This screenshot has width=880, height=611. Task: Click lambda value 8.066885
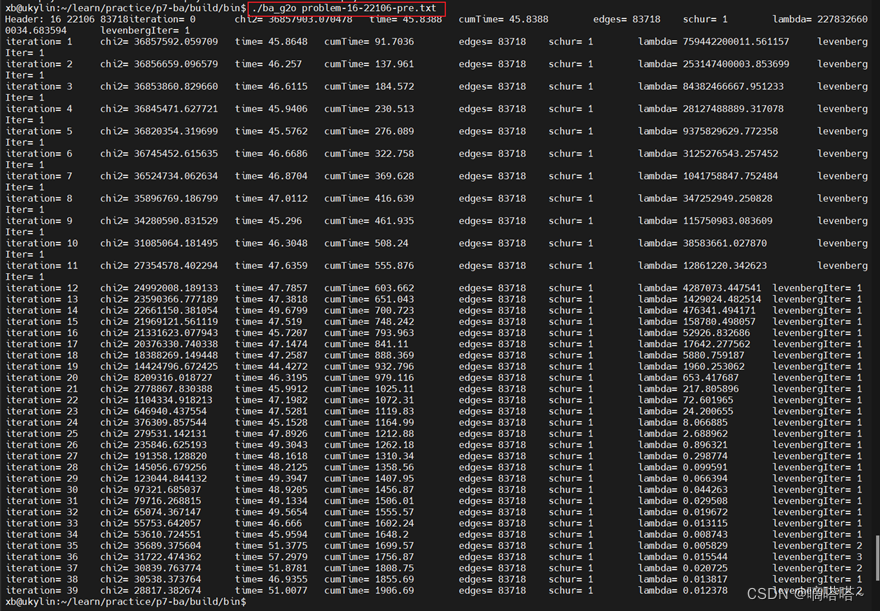click(705, 423)
